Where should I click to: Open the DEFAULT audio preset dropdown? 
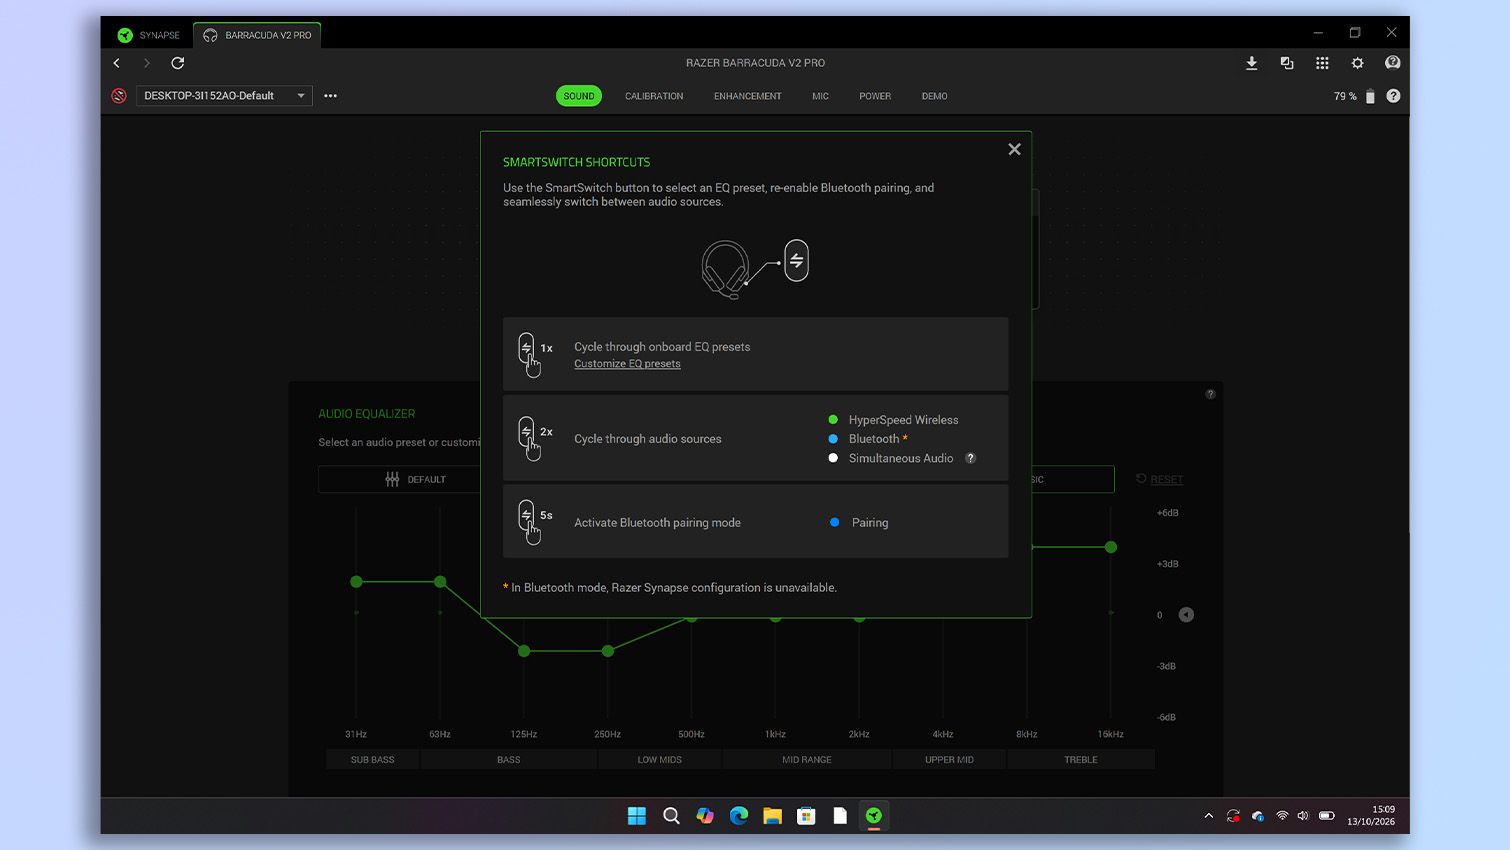pos(400,479)
